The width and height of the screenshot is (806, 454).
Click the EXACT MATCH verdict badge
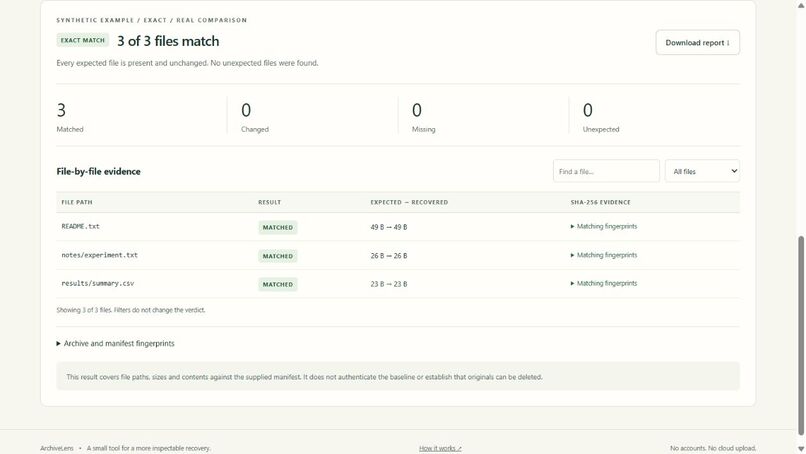click(x=83, y=40)
